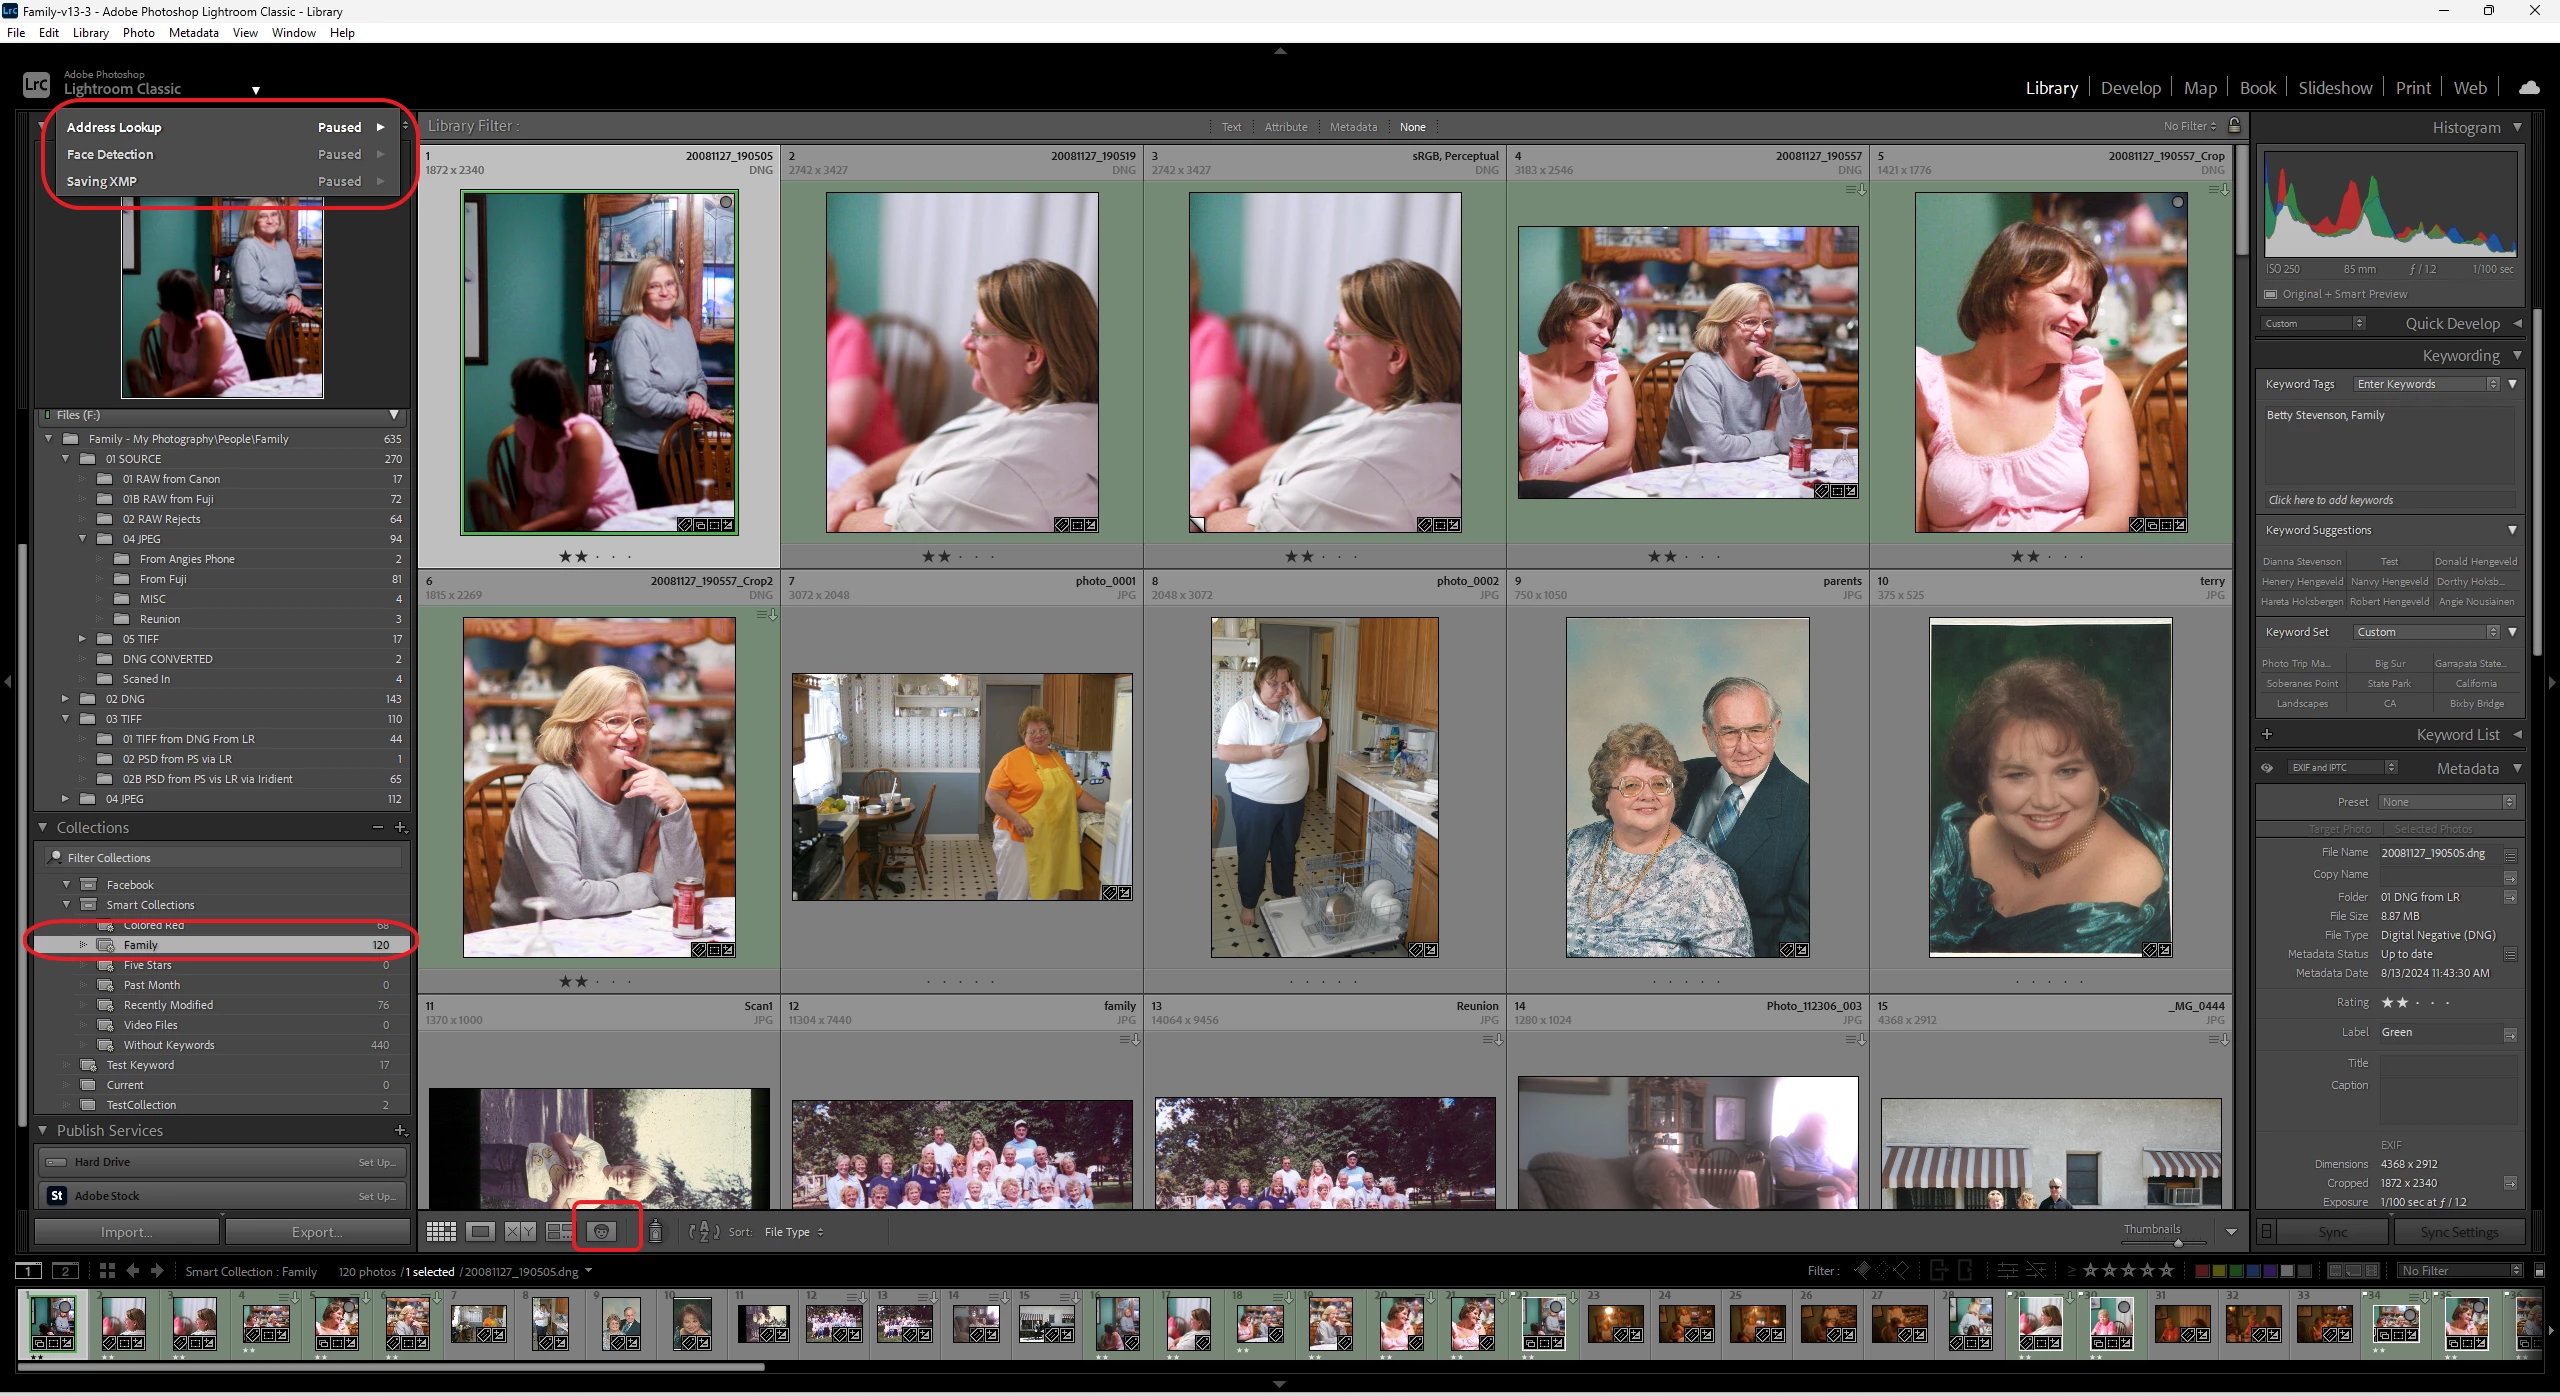Select the parents portrait thumbnail in grid
This screenshot has width=2560, height=1396.
[1687, 787]
